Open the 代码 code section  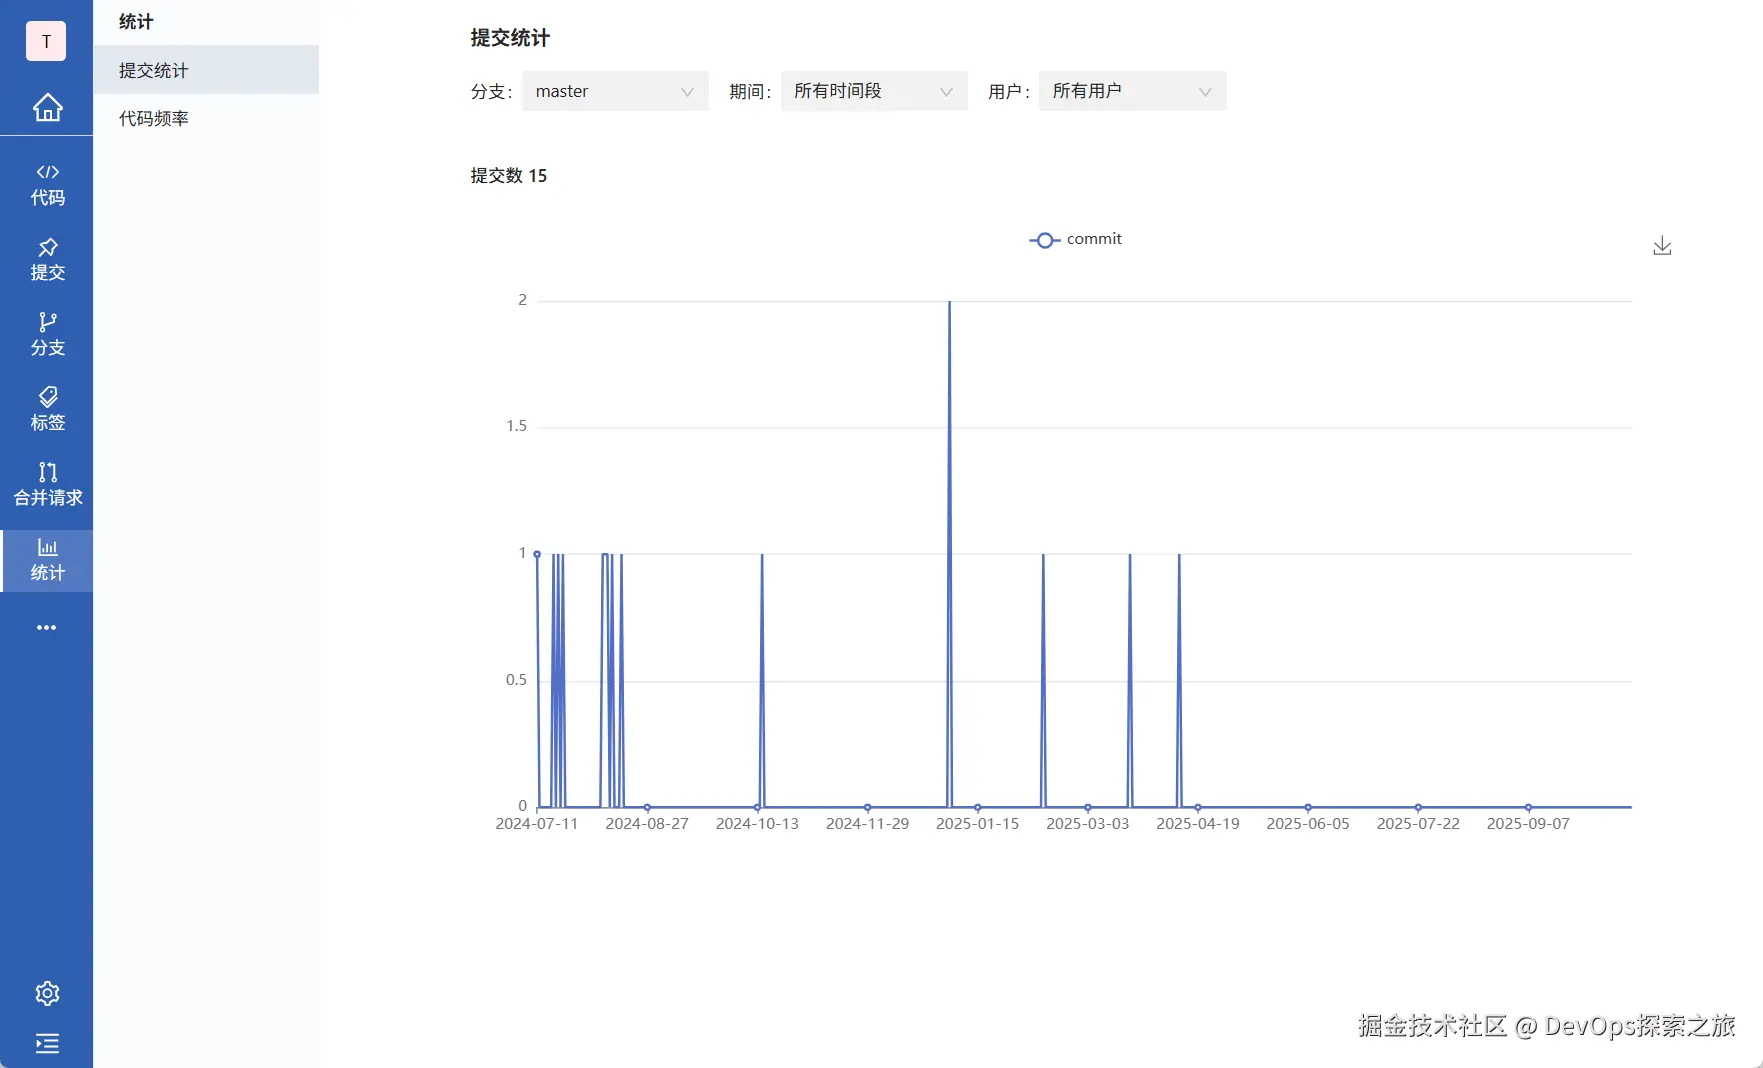tap(47, 185)
